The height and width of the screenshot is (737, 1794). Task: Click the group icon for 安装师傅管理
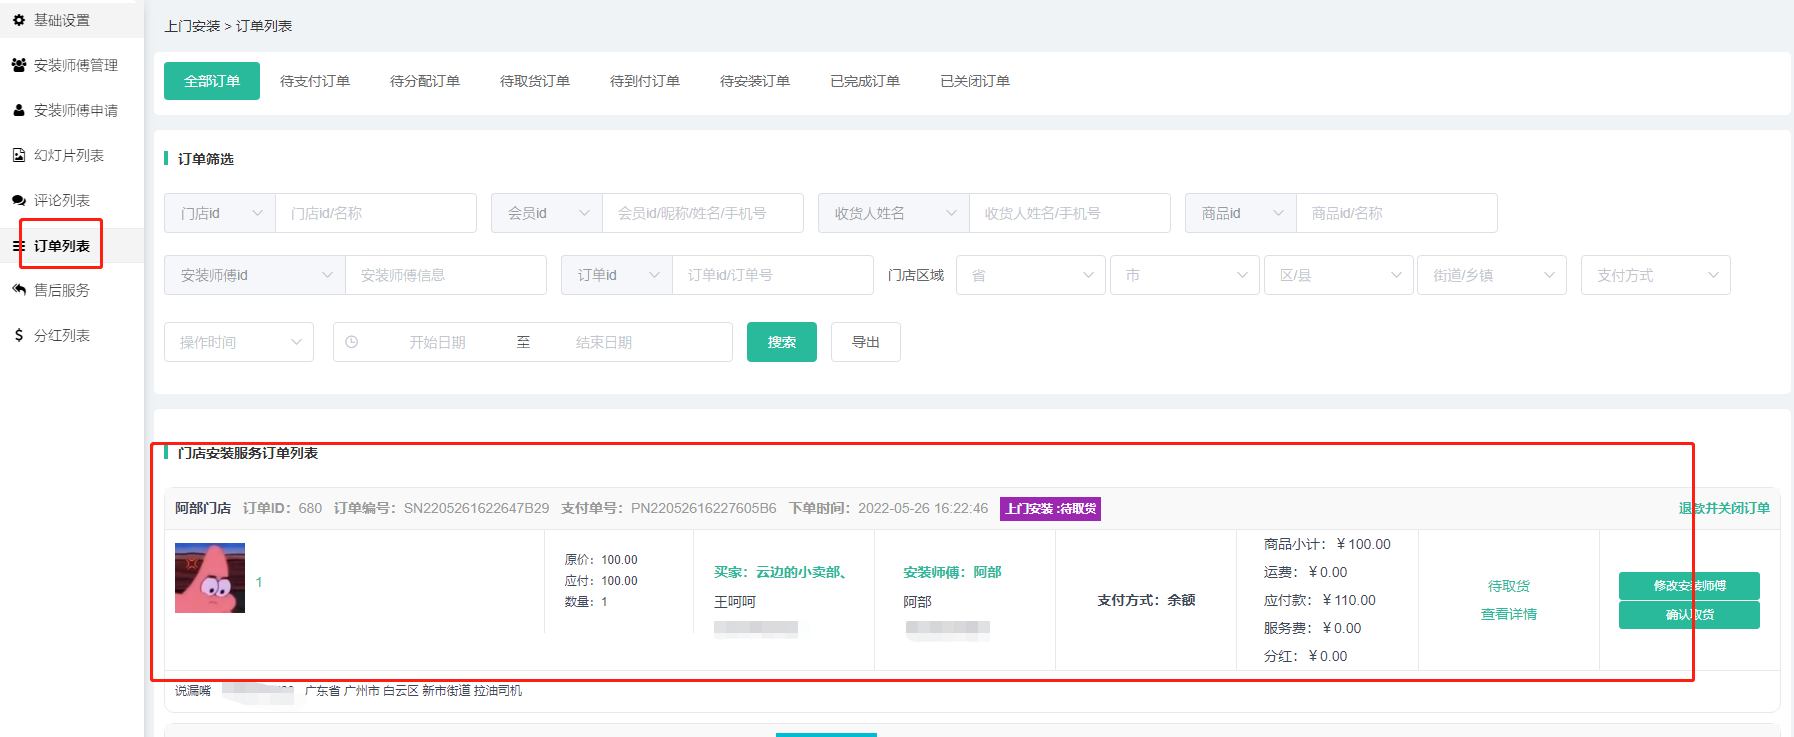click(x=19, y=65)
